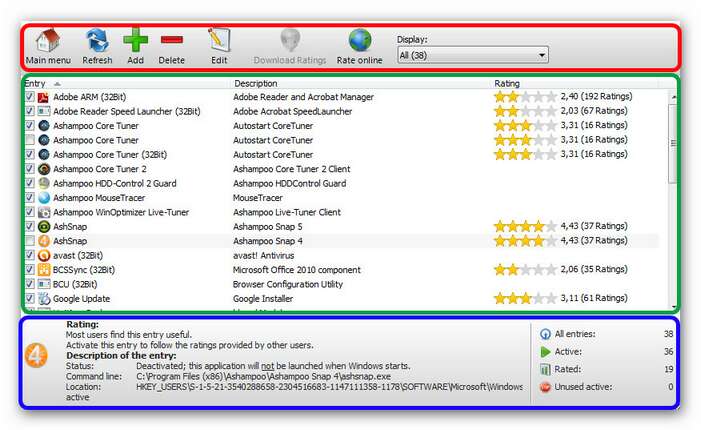The image size is (701, 430).
Task: Sort by the Rating column header
Action: (507, 84)
